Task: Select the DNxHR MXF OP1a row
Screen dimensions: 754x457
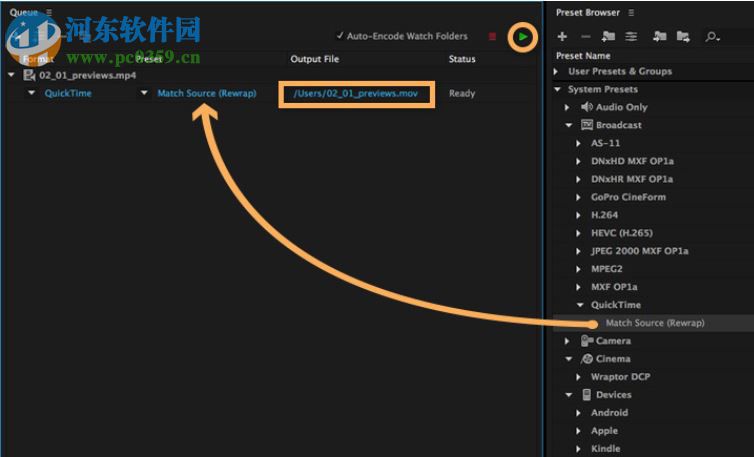Action: 632,179
